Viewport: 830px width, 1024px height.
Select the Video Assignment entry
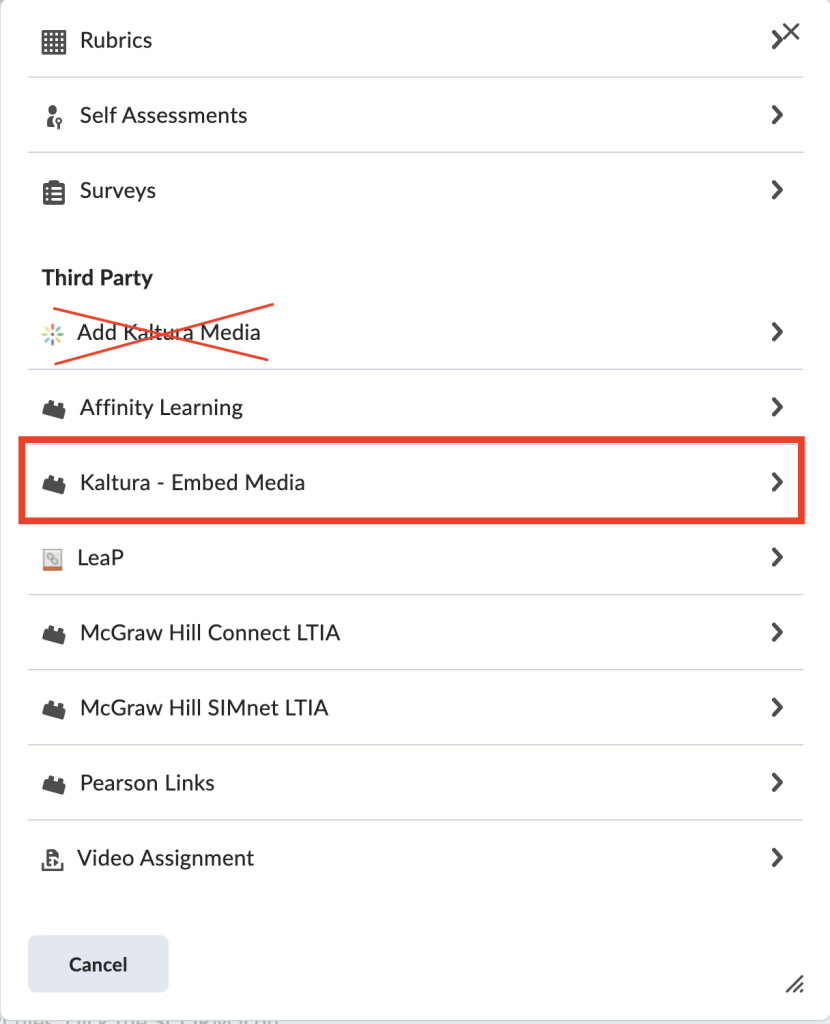tap(415, 858)
